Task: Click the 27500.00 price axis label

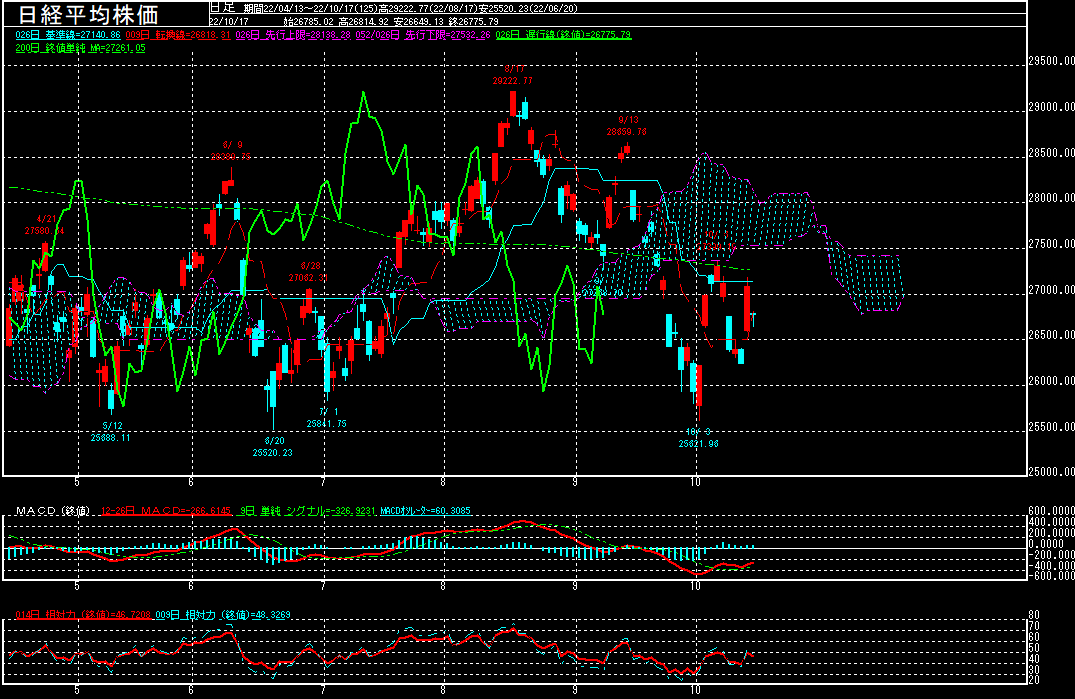Action: 1051,244
